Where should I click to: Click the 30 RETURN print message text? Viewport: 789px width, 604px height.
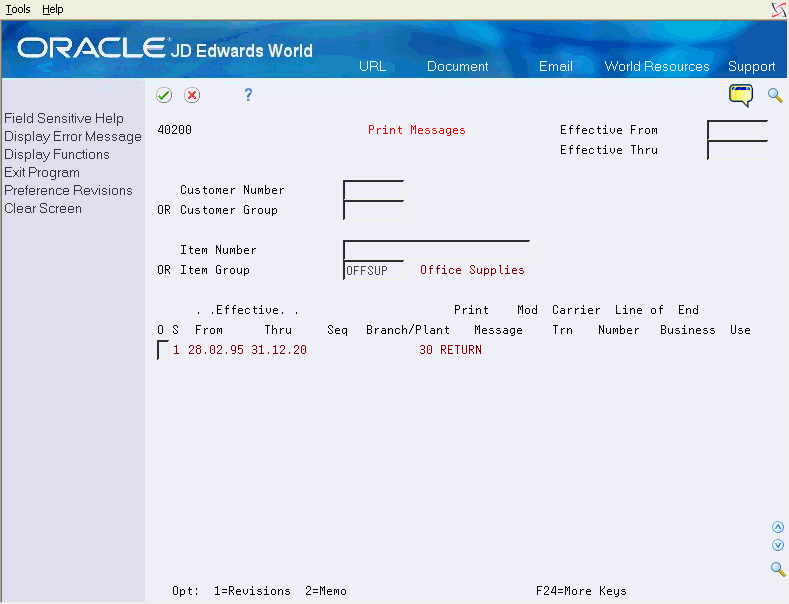pos(450,350)
